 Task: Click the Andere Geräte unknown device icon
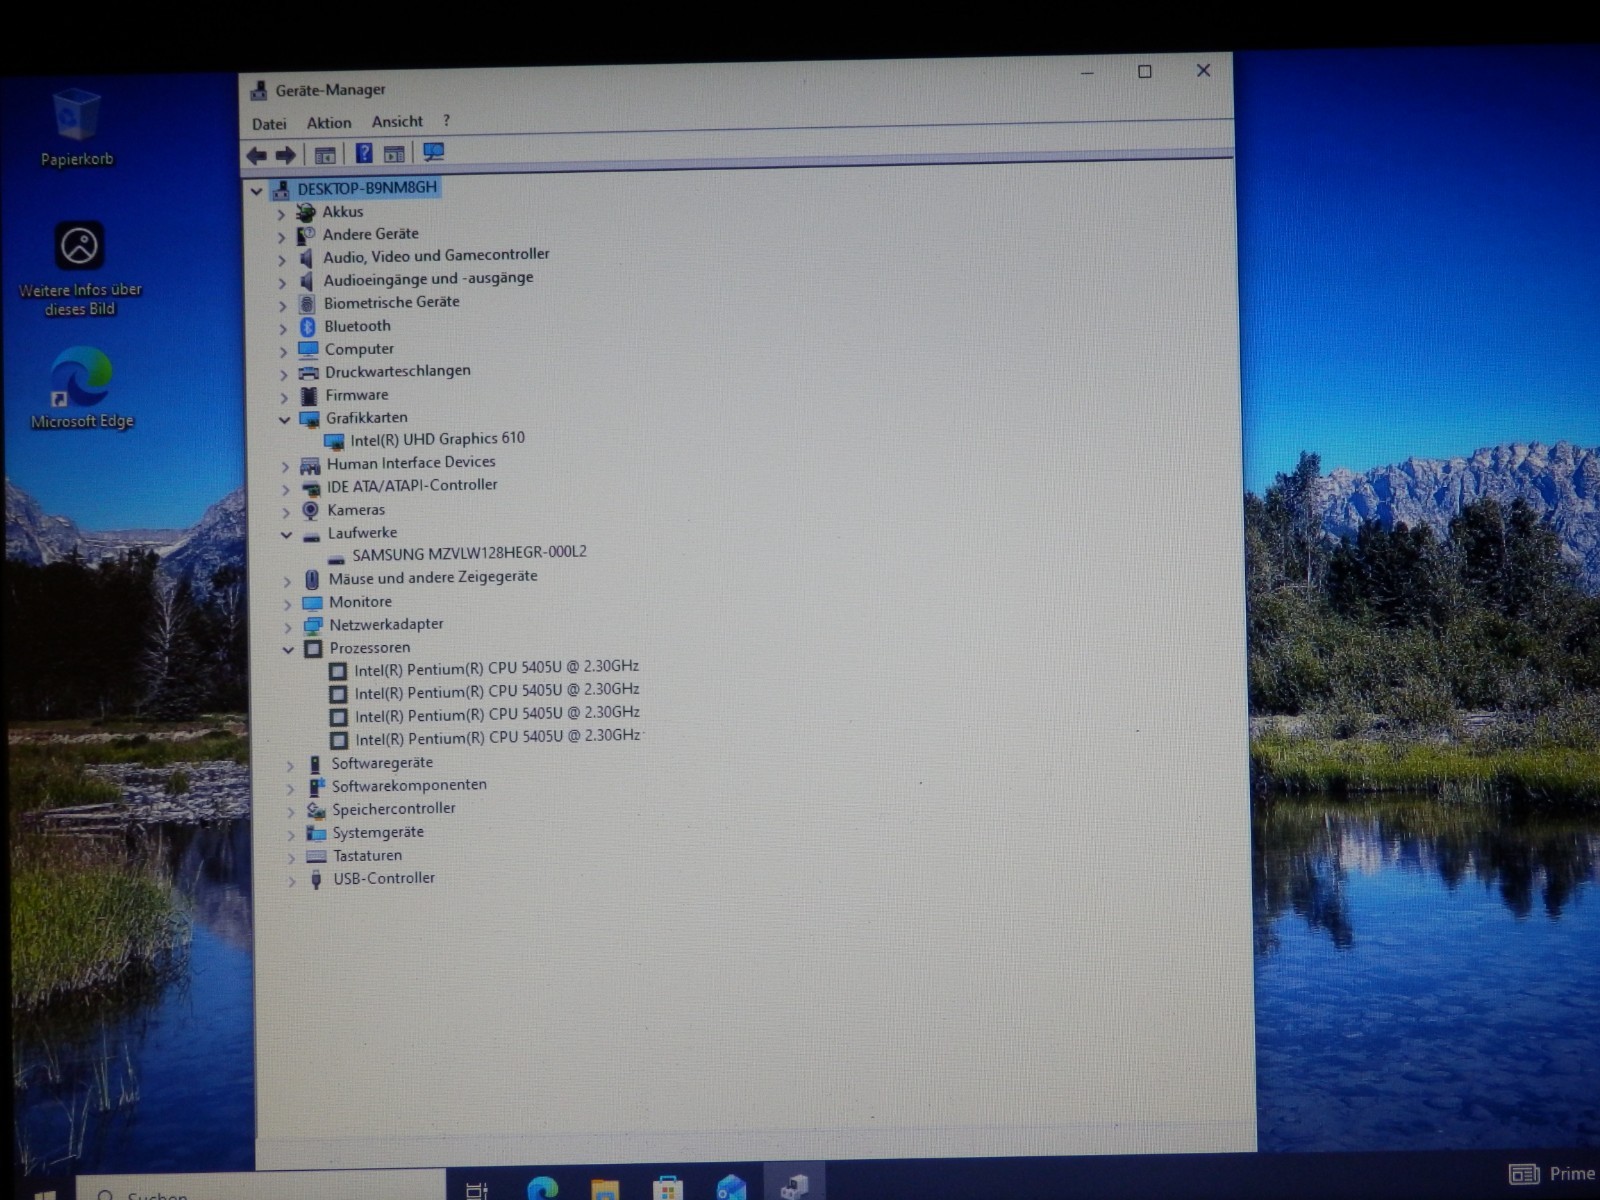click(306, 235)
